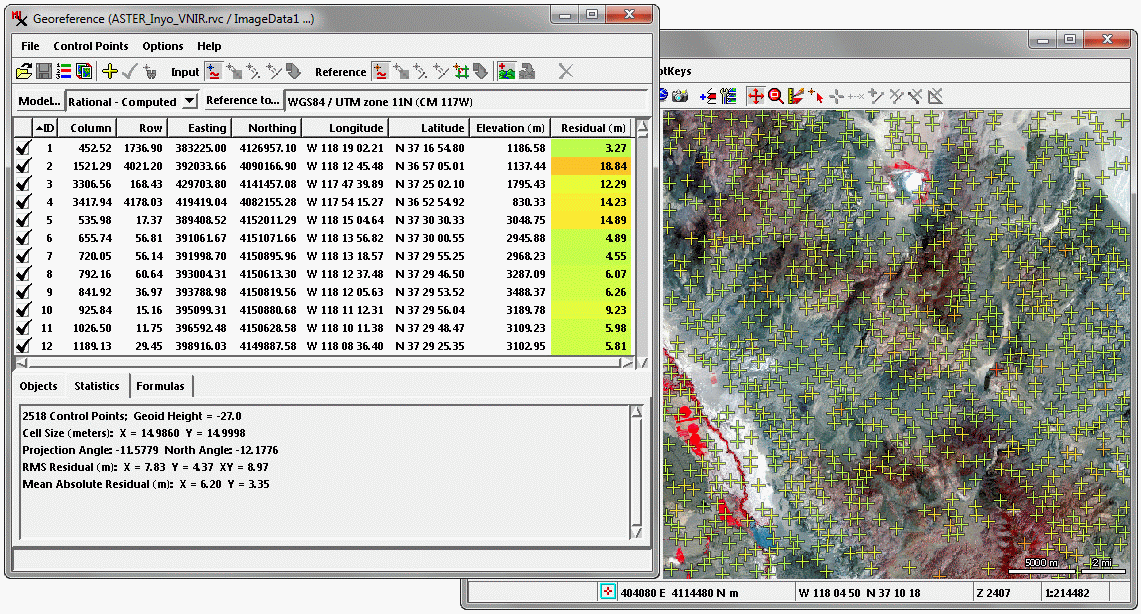Click the blue plus add layer icon
The image size is (1141, 614).
point(707,95)
